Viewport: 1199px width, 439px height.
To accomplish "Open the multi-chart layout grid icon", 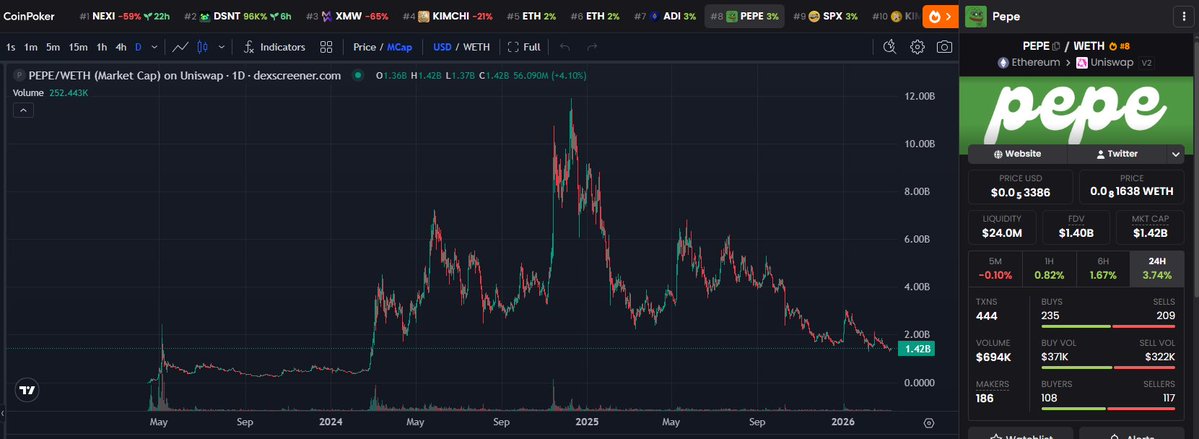I will point(327,47).
